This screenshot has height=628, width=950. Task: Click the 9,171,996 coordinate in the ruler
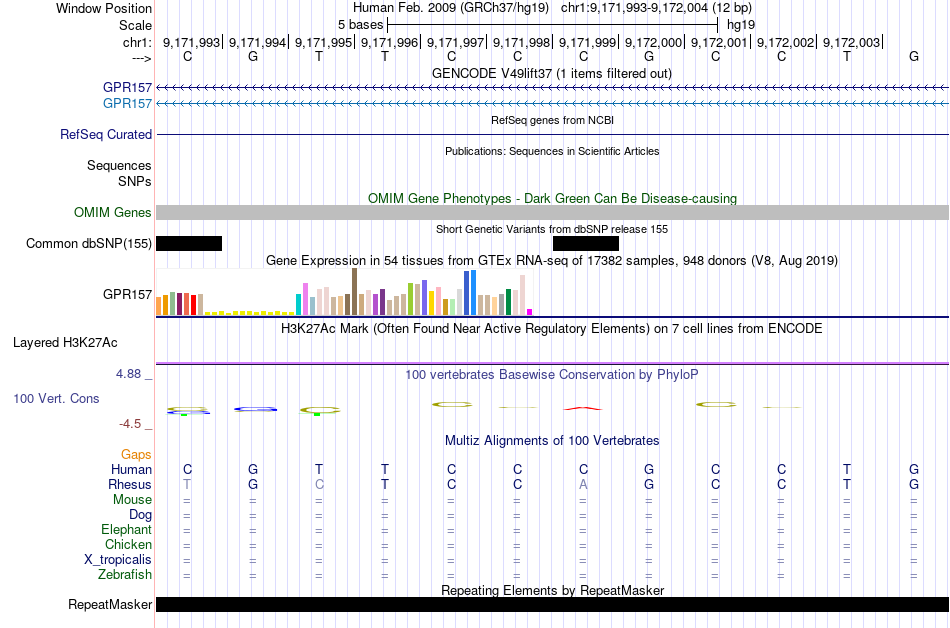[390, 42]
